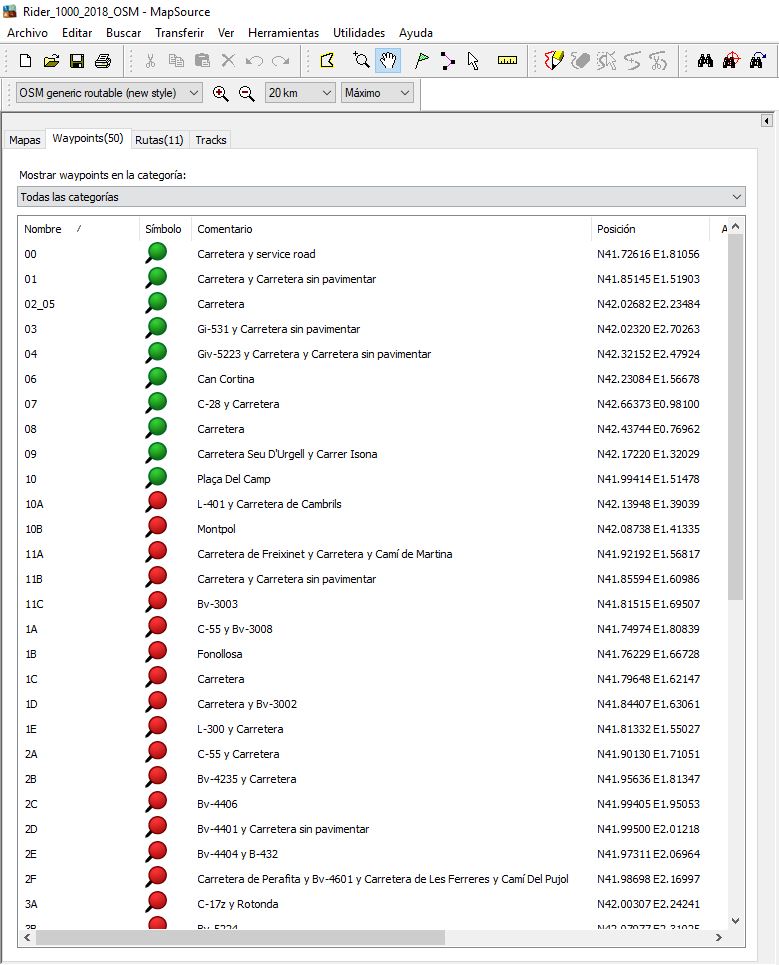This screenshot has height=965, width=779.
Task: Select the Hand pan tool
Action: (388, 61)
